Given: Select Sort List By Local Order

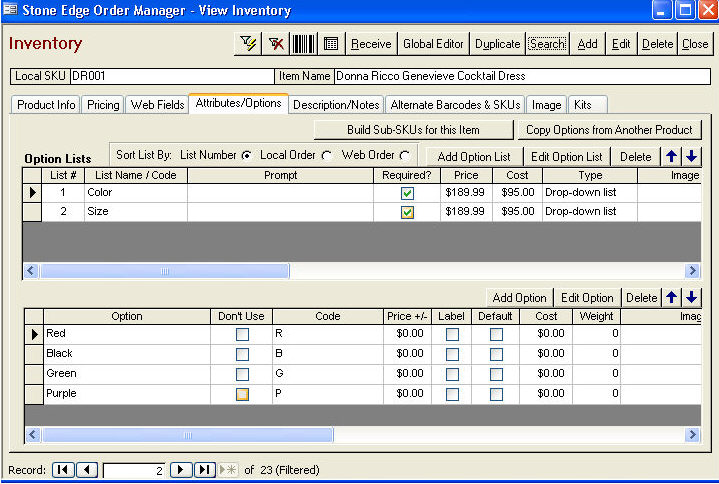Looking at the screenshot, I should 326,156.
